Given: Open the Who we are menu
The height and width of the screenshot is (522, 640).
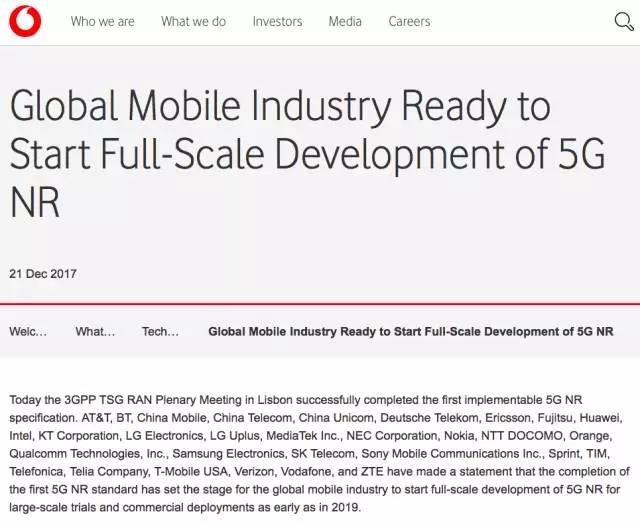Looking at the screenshot, I should (x=102, y=22).
